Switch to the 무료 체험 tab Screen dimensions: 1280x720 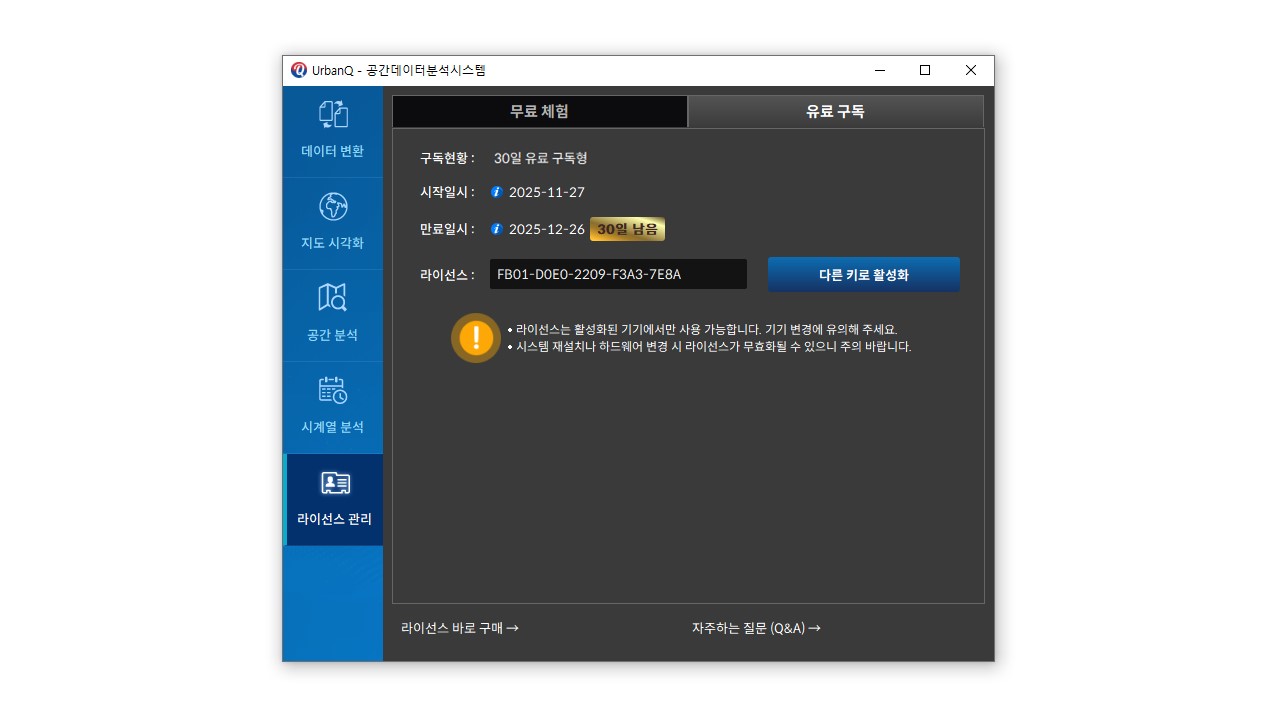click(539, 111)
